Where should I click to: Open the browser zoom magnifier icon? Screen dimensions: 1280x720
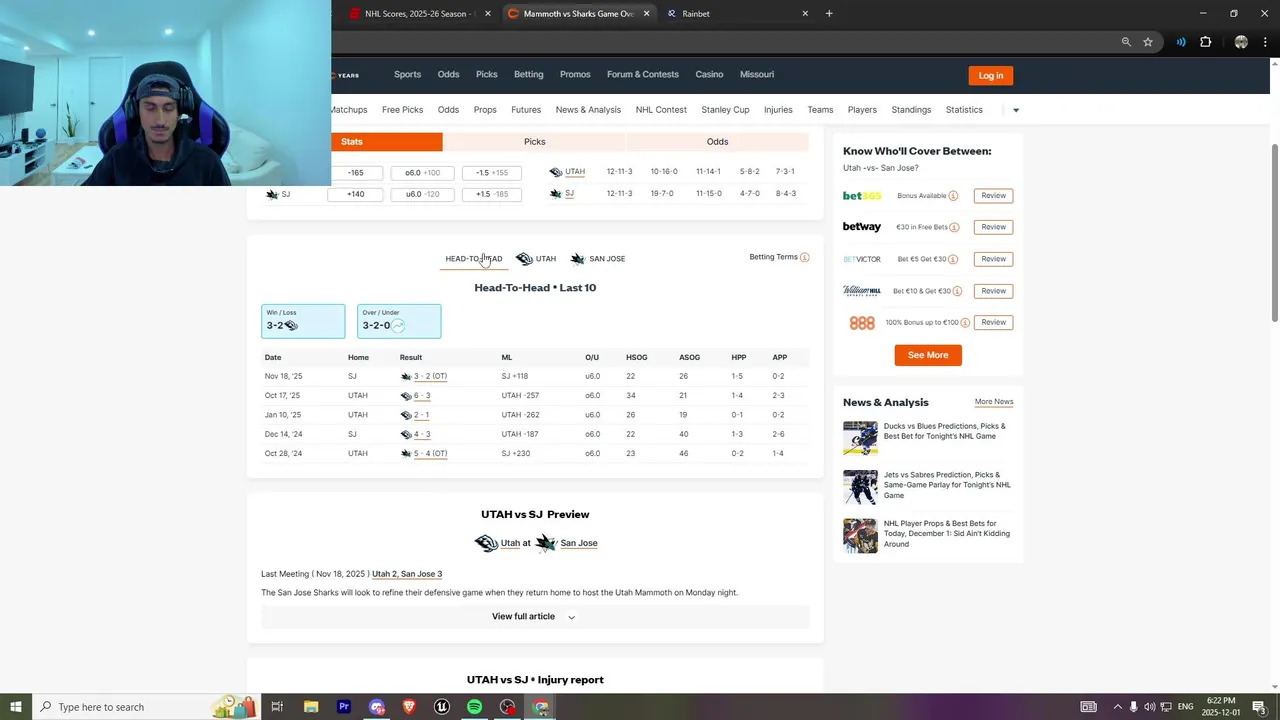1126,42
